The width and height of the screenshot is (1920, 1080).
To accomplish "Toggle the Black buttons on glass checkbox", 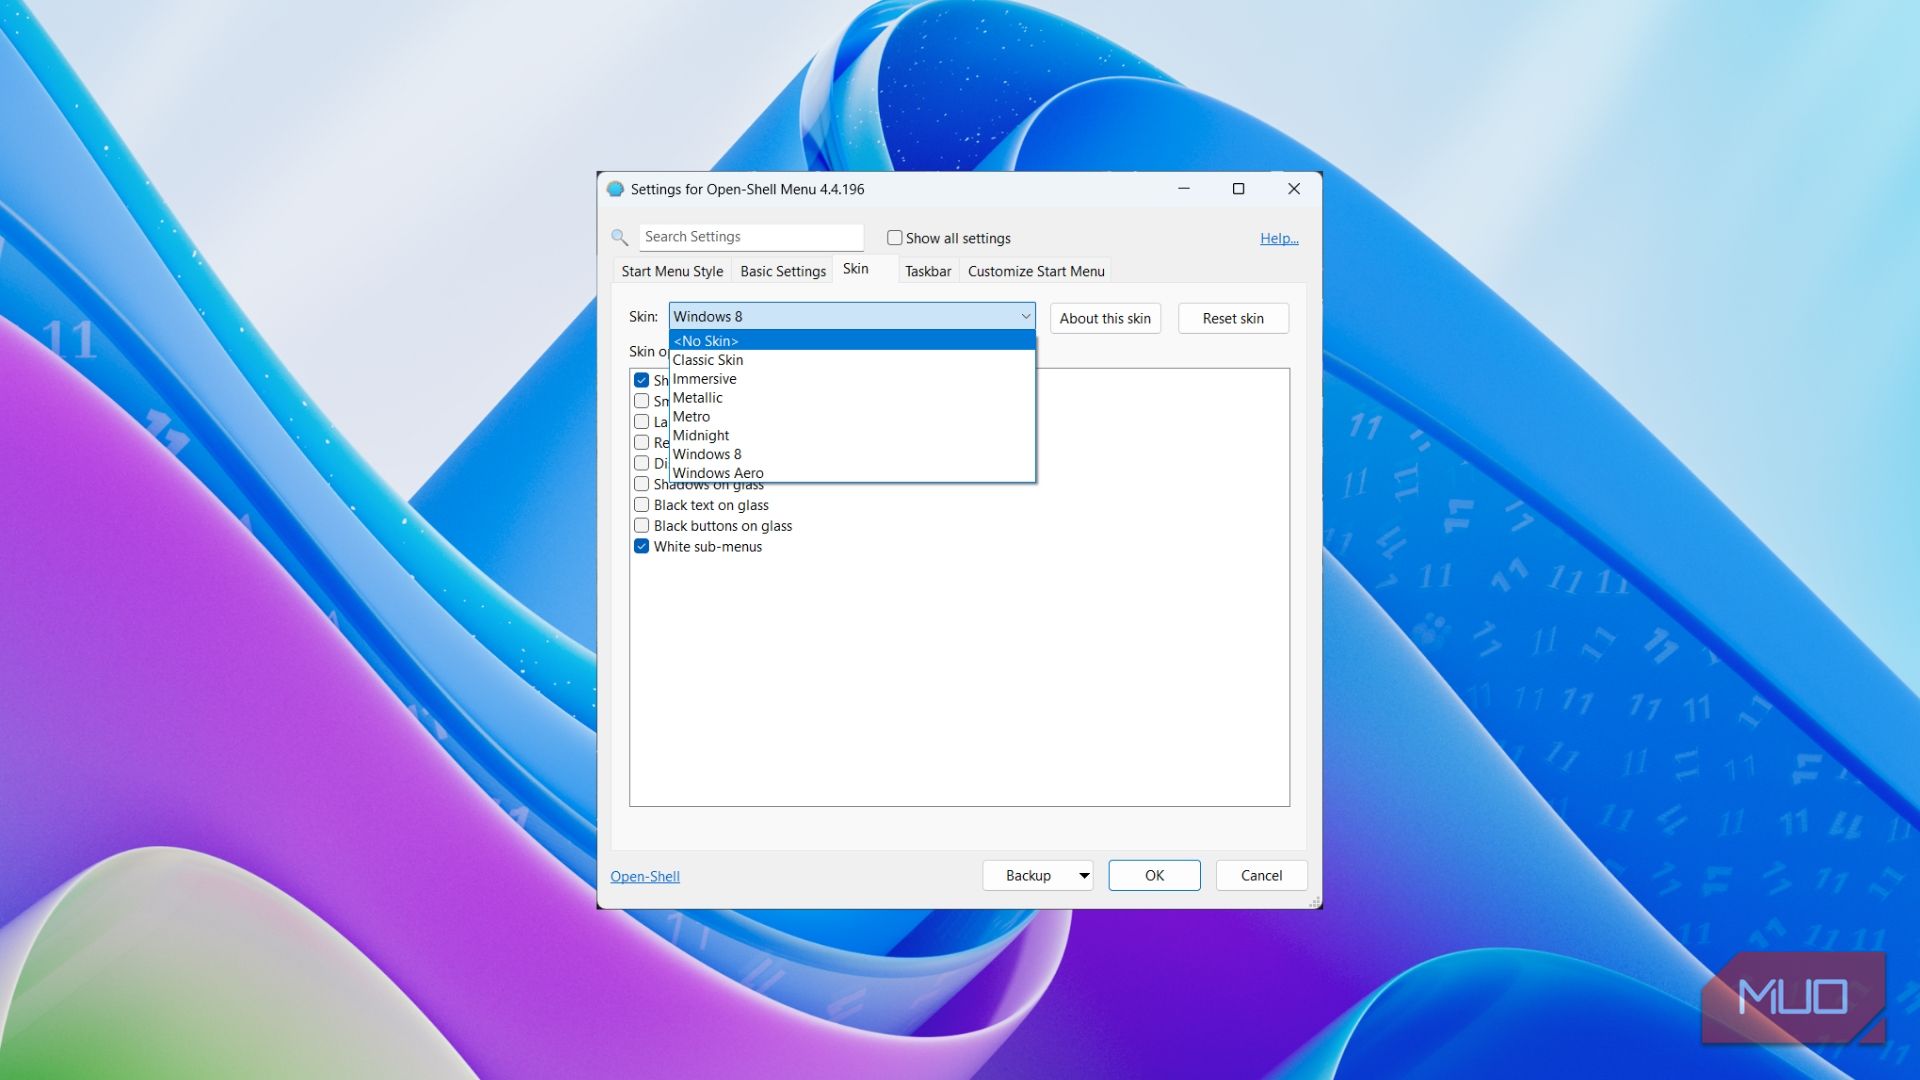I will click(x=642, y=526).
